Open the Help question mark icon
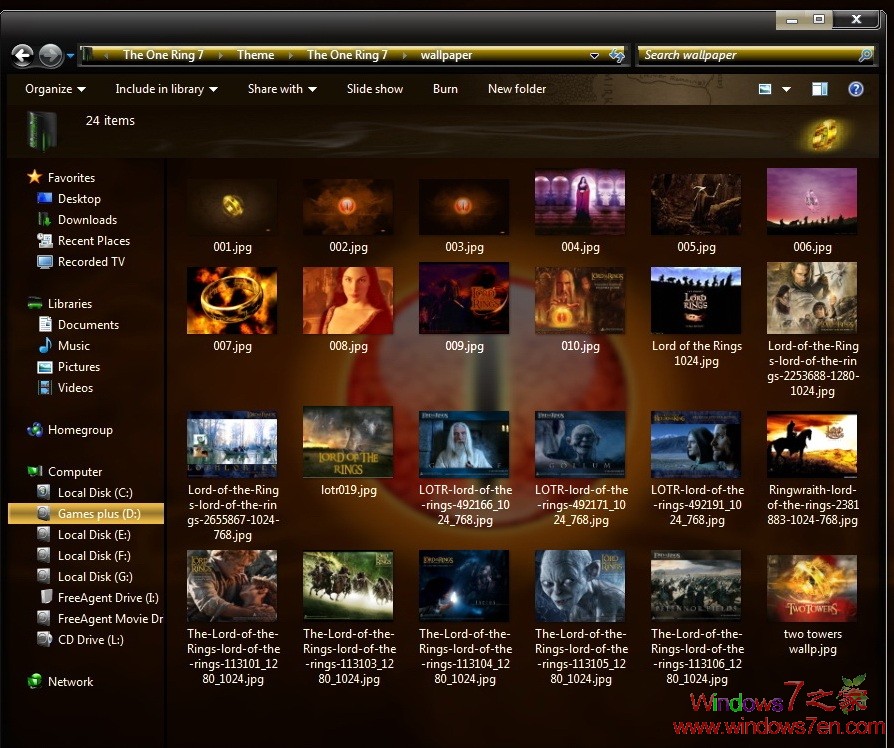 [856, 89]
